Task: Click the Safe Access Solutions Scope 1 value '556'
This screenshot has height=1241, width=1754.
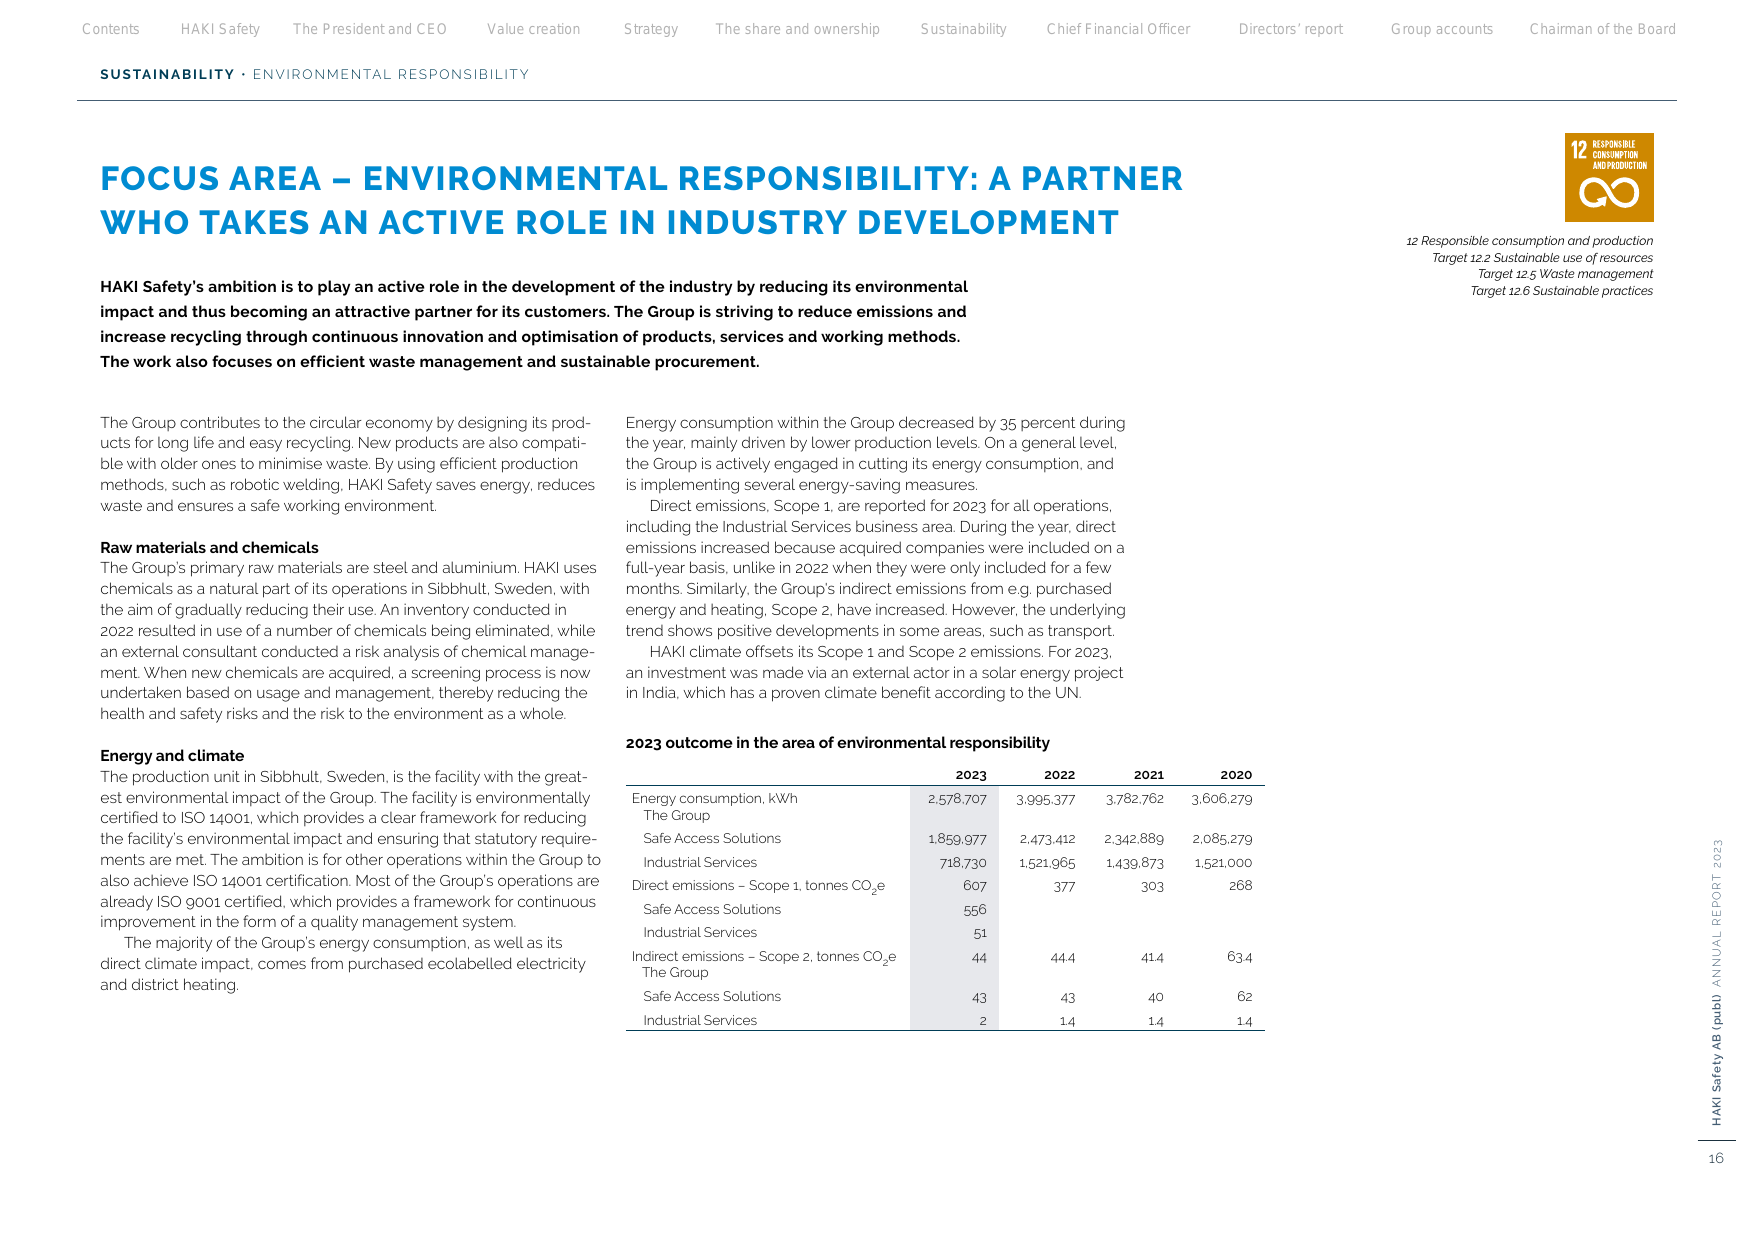Action: 975,910
